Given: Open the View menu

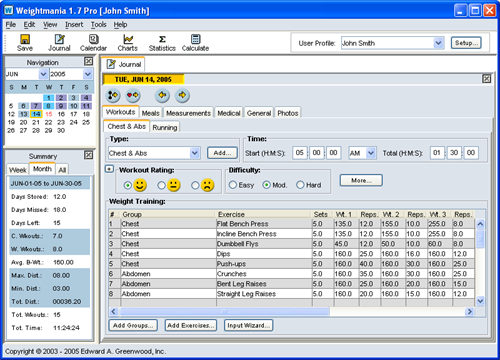Looking at the screenshot, I should pyautogui.click(x=50, y=25).
